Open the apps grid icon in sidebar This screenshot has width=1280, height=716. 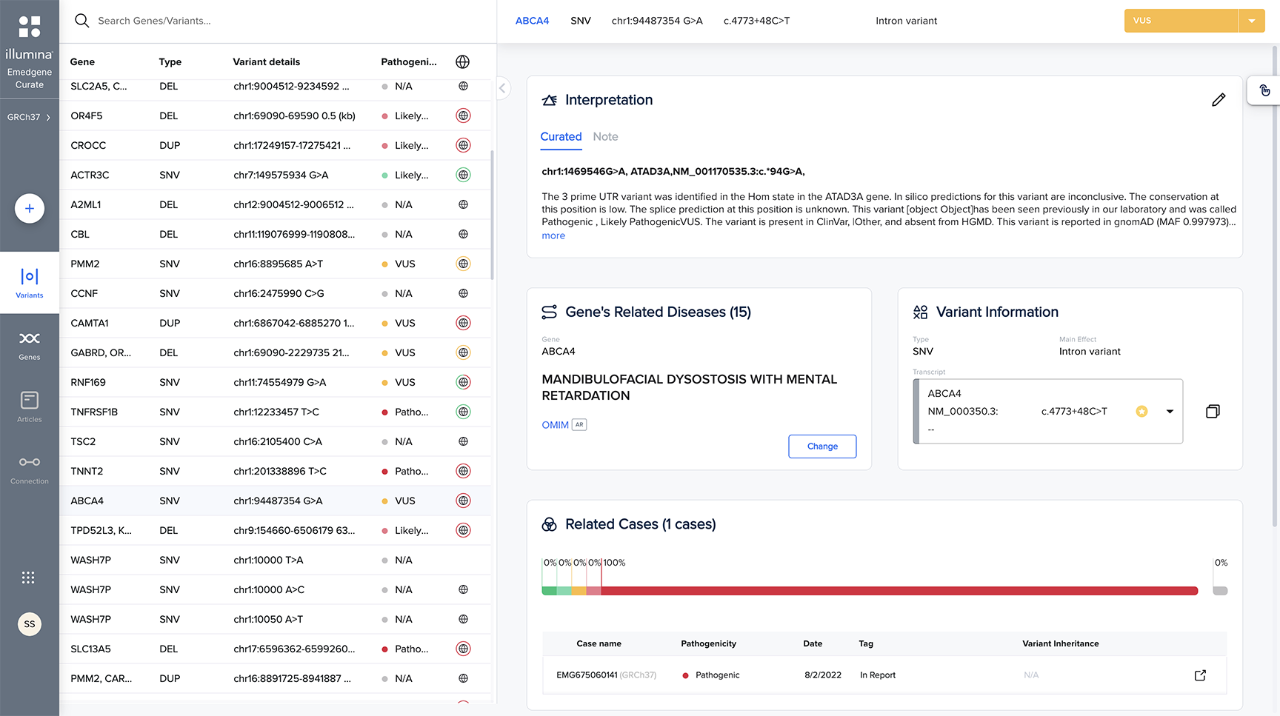[28, 577]
